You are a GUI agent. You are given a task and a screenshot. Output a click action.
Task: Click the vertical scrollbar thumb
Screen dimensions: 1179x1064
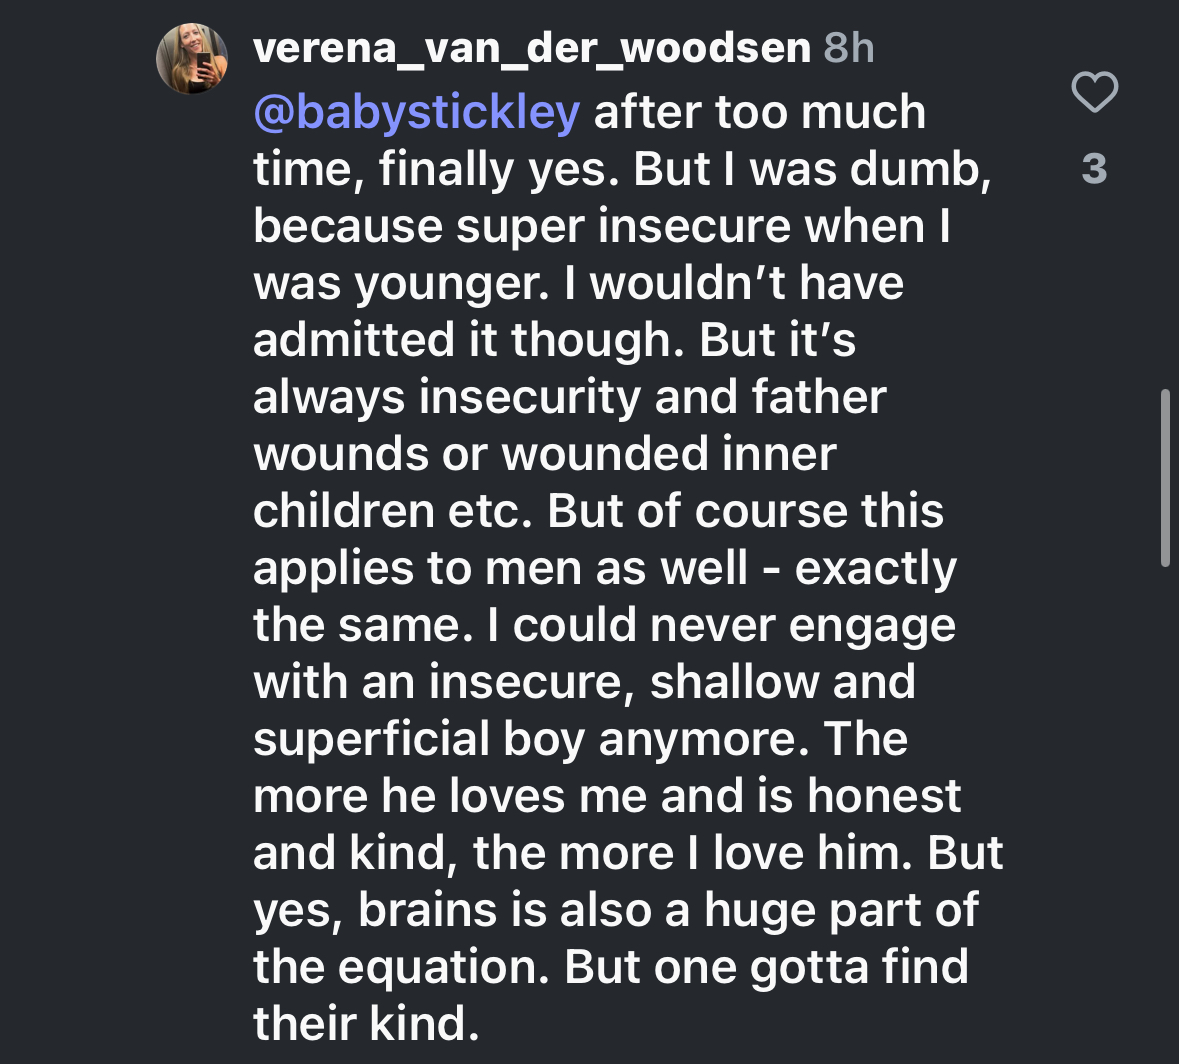tap(1165, 479)
